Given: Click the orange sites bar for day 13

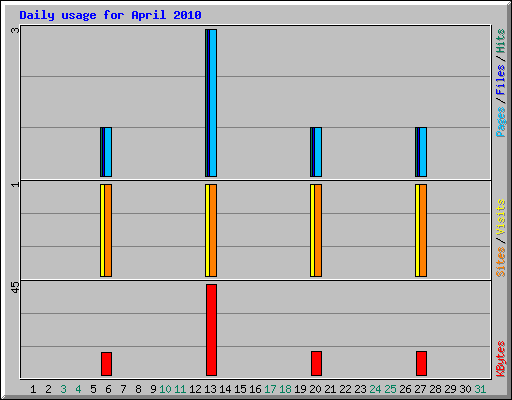Looking at the screenshot, I should coord(213,230).
